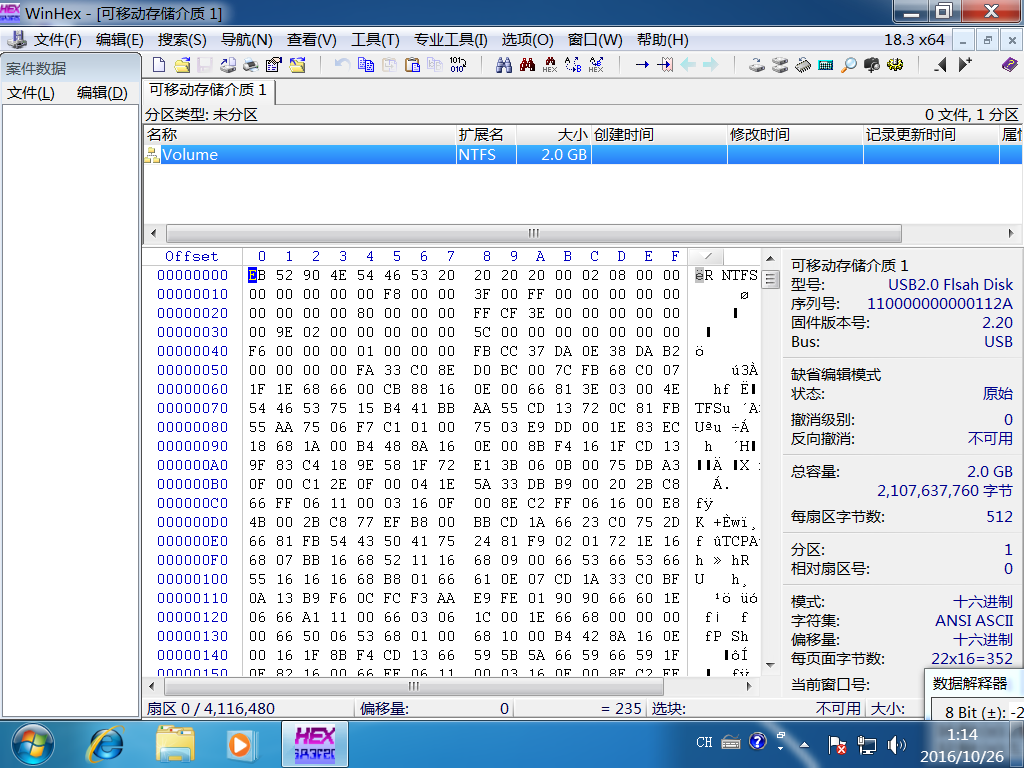
Task: Open 编辑(D) in case data panel
Action: pos(102,93)
